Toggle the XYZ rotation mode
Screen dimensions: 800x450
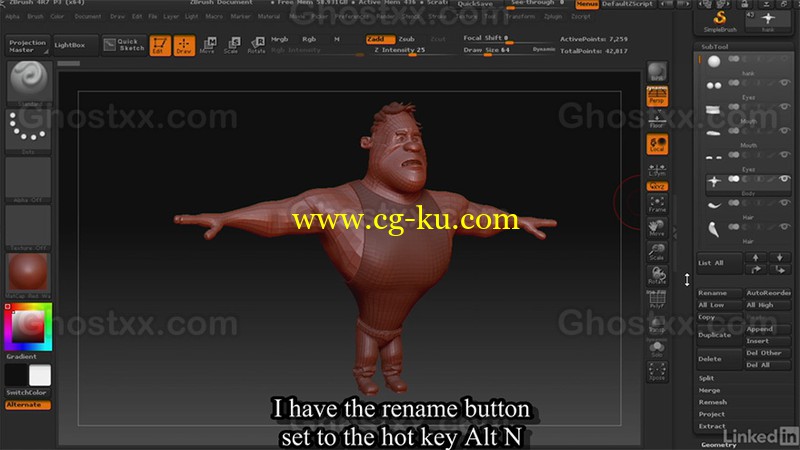point(657,186)
